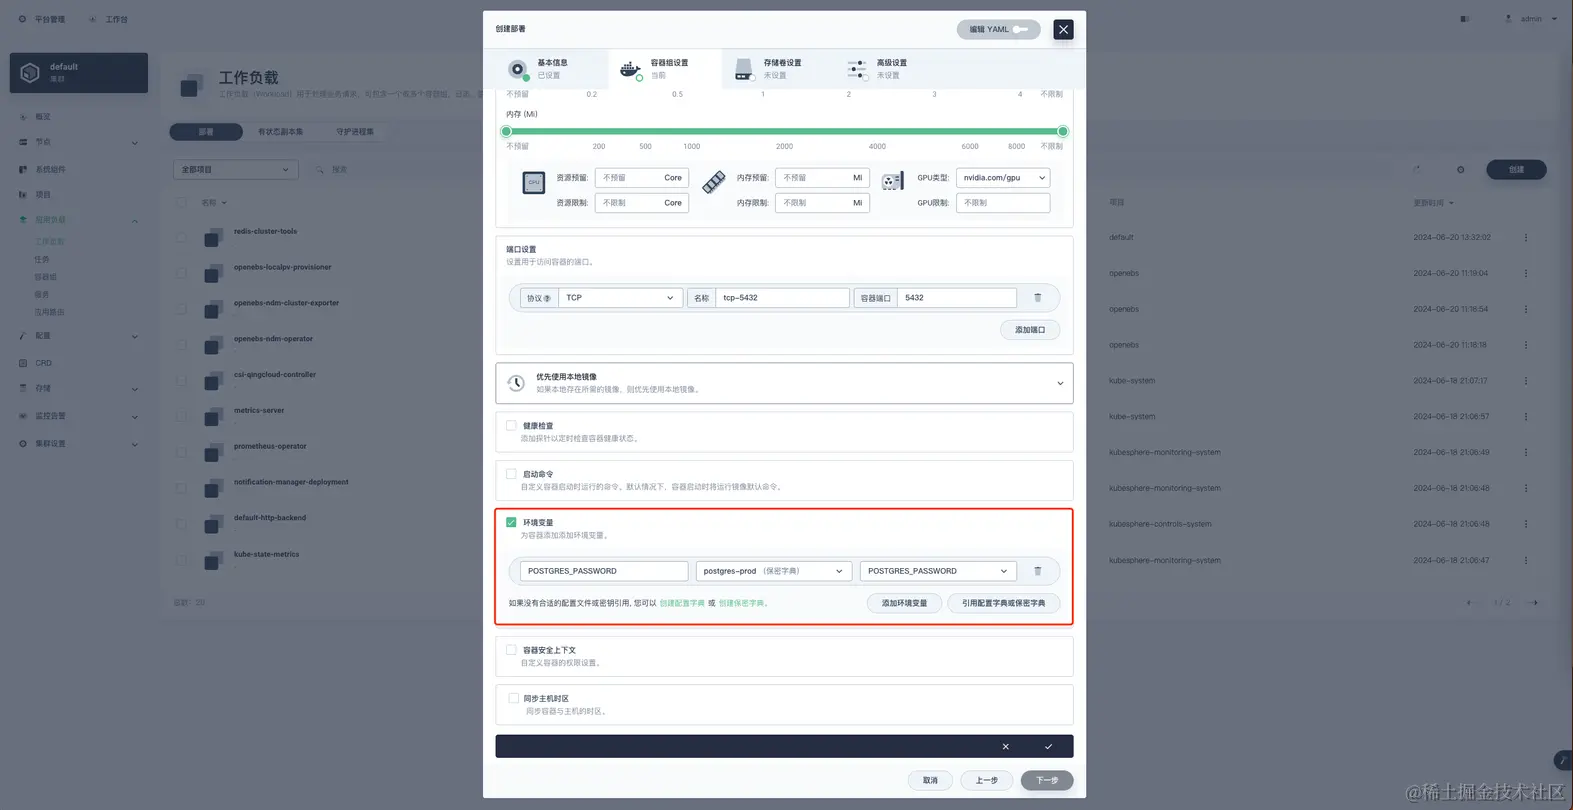Check the select-all checkbox in table header

click(x=181, y=203)
